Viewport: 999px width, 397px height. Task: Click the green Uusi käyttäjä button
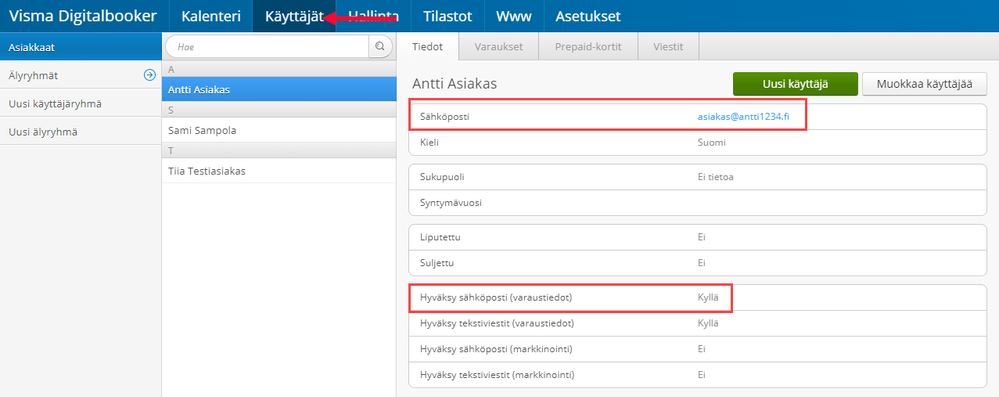pyautogui.click(x=794, y=84)
